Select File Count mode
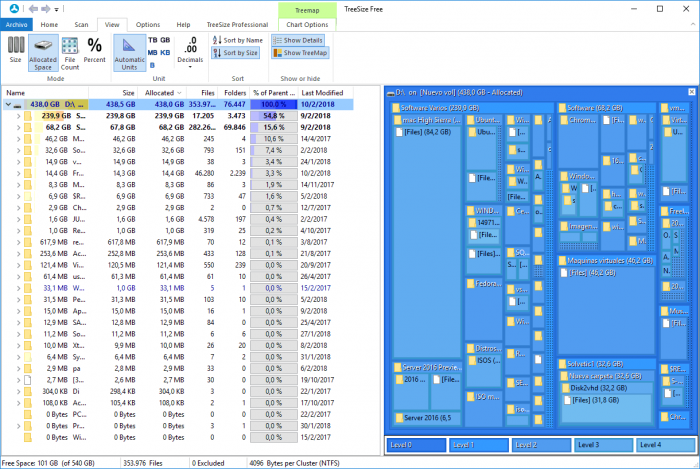 (x=70, y=53)
